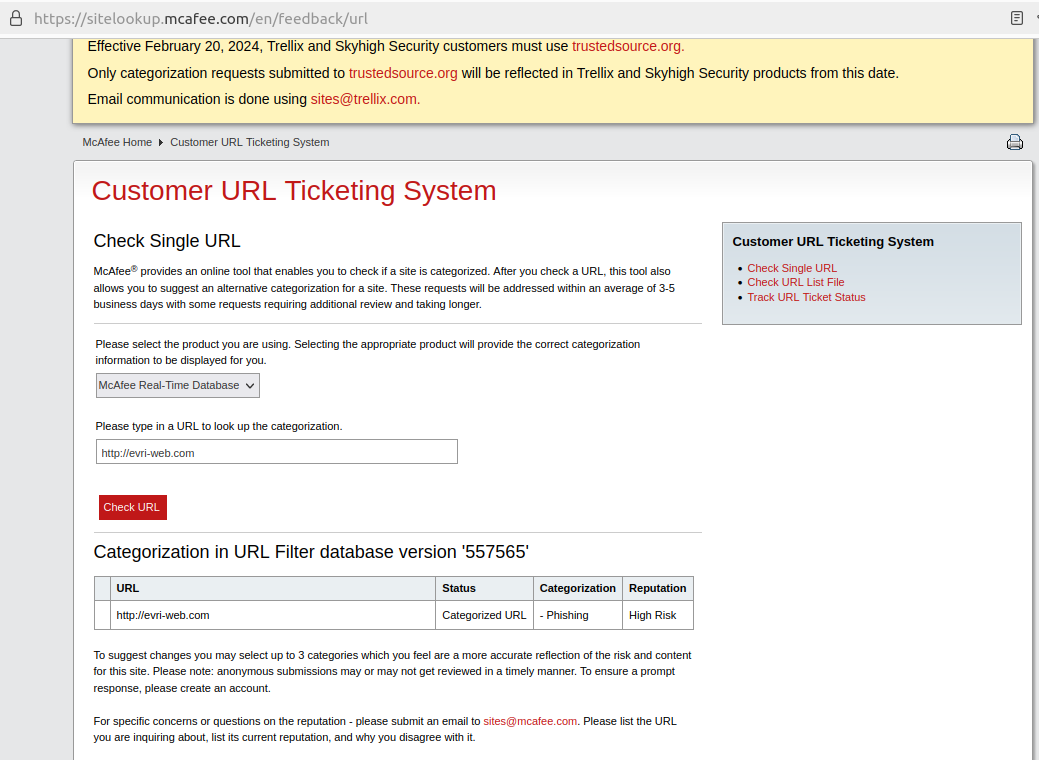The width and height of the screenshot is (1039, 760).
Task: Open the McAfee Real-Time Database product dropdown
Action: (178, 386)
